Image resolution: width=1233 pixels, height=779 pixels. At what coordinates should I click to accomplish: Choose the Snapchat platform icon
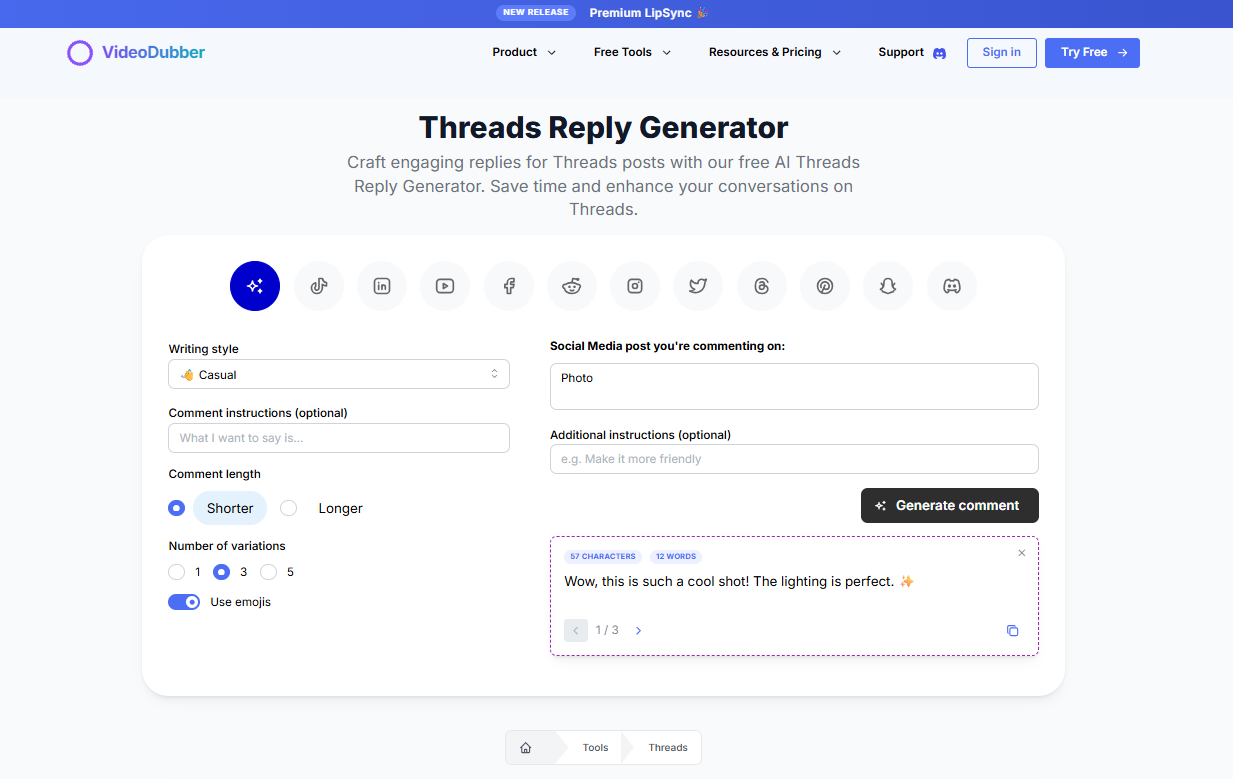coord(888,286)
